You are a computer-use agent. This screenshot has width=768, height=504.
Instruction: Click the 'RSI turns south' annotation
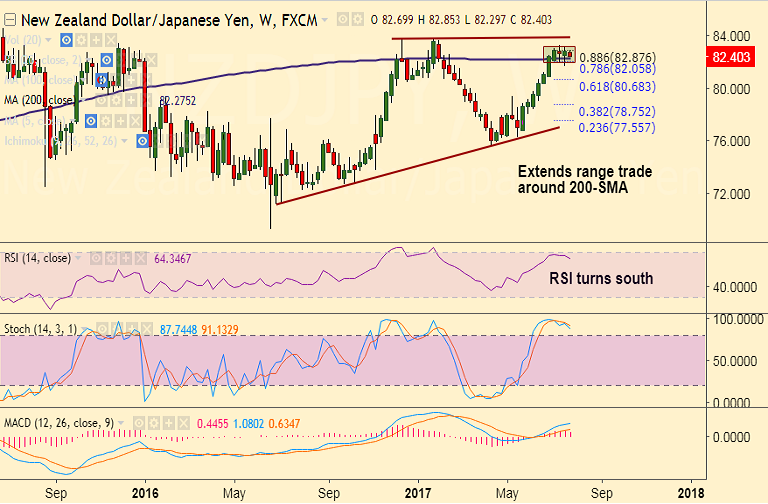coord(601,279)
